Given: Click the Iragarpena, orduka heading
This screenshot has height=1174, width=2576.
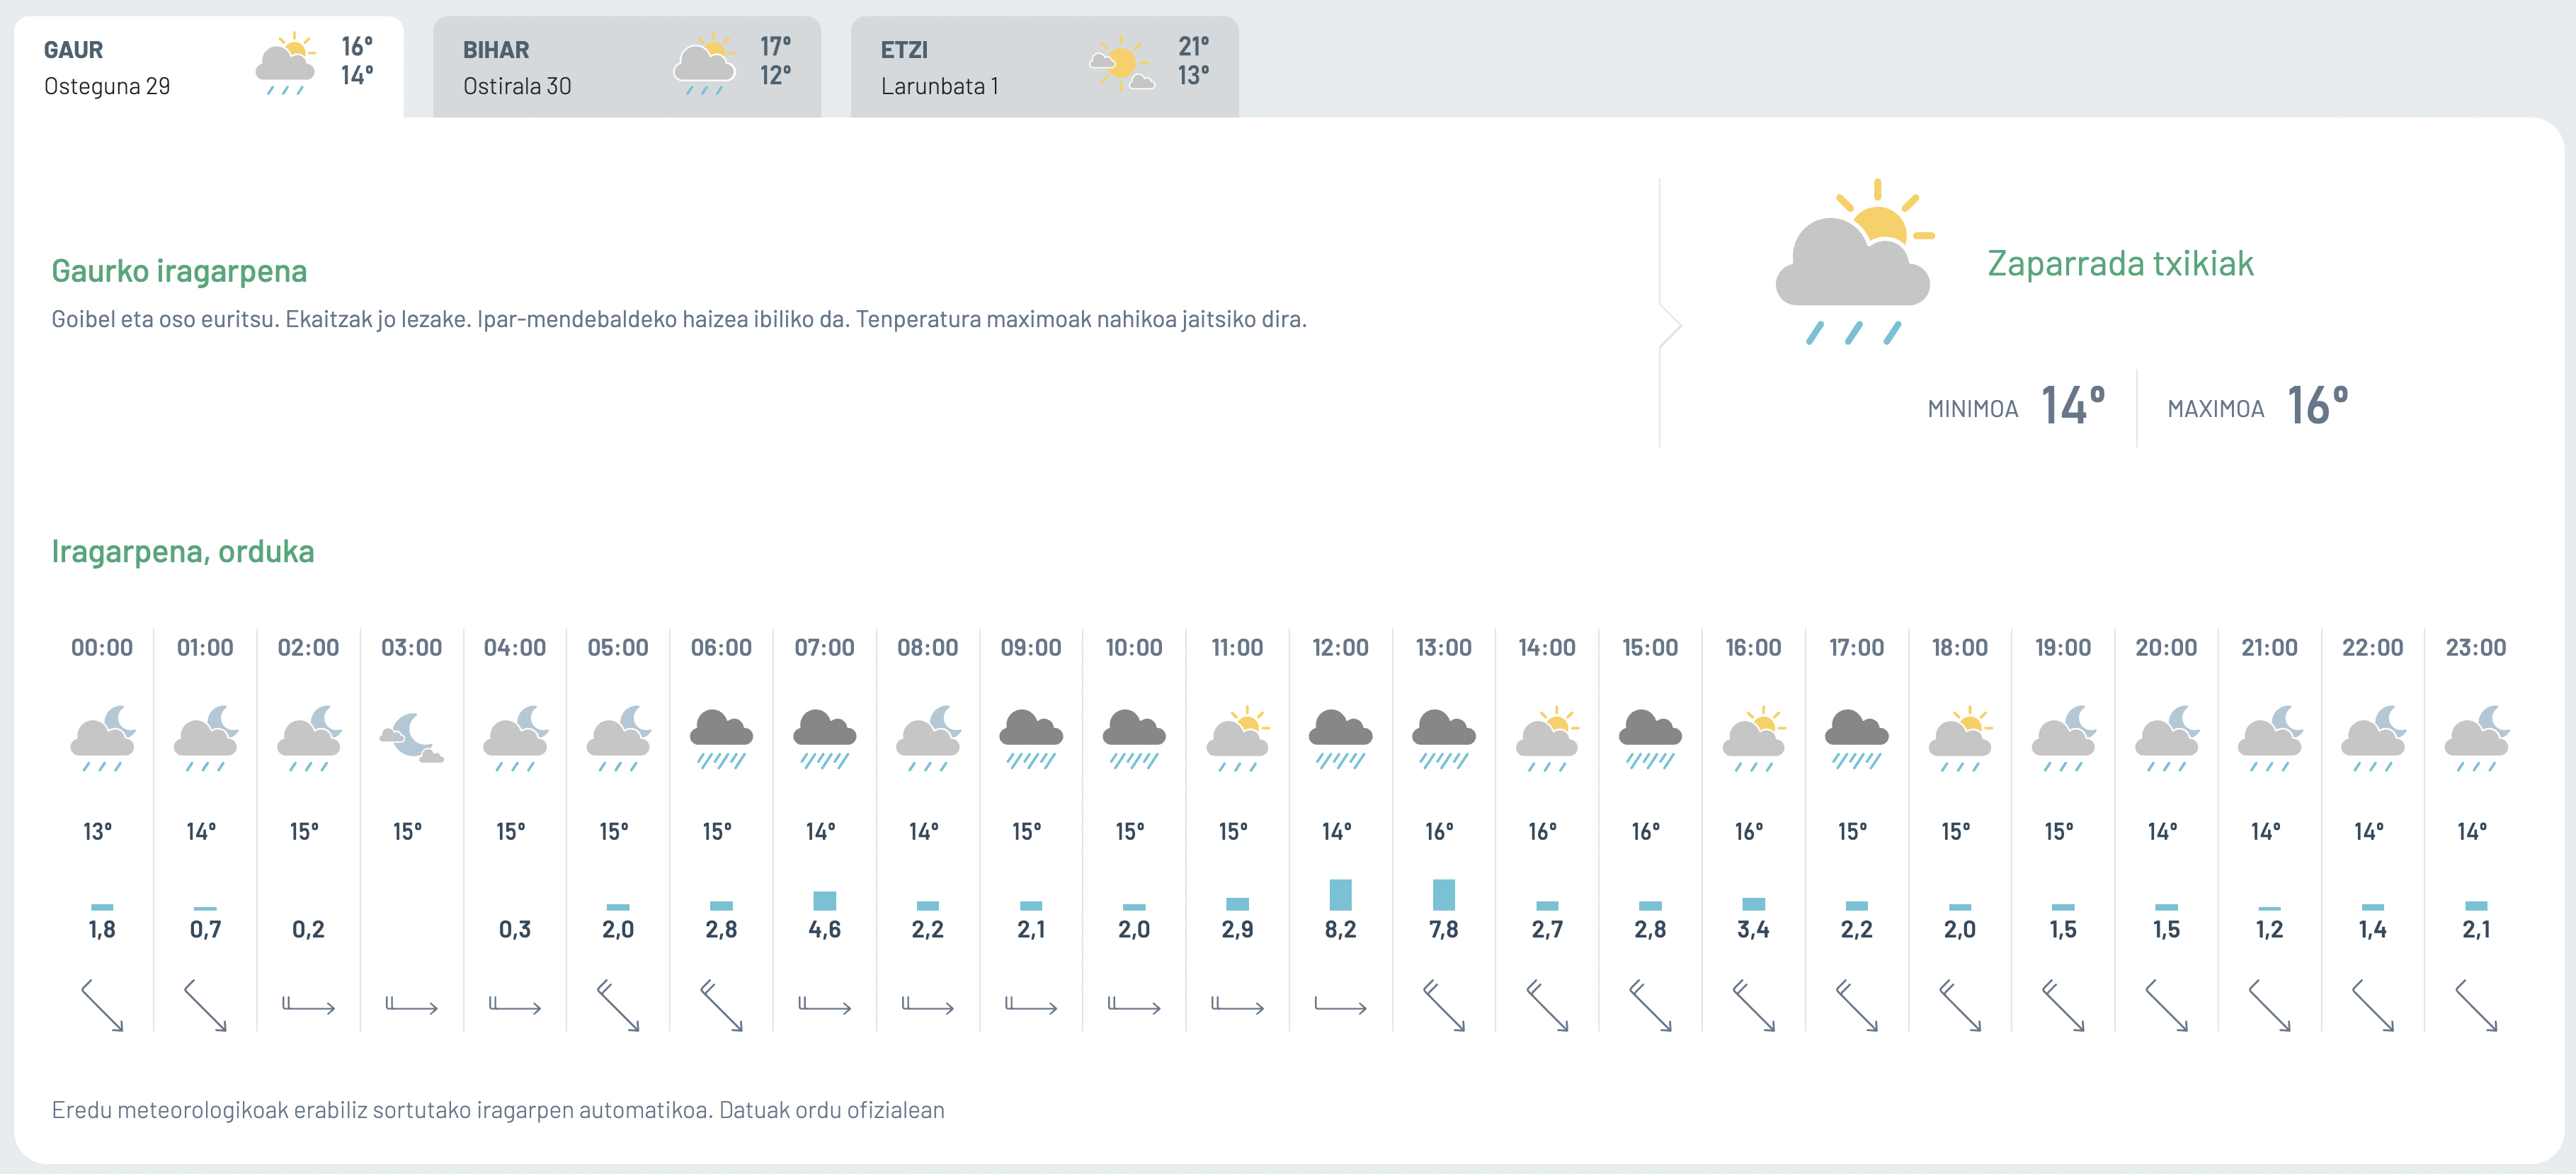Looking at the screenshot, I should coord(183,551).
